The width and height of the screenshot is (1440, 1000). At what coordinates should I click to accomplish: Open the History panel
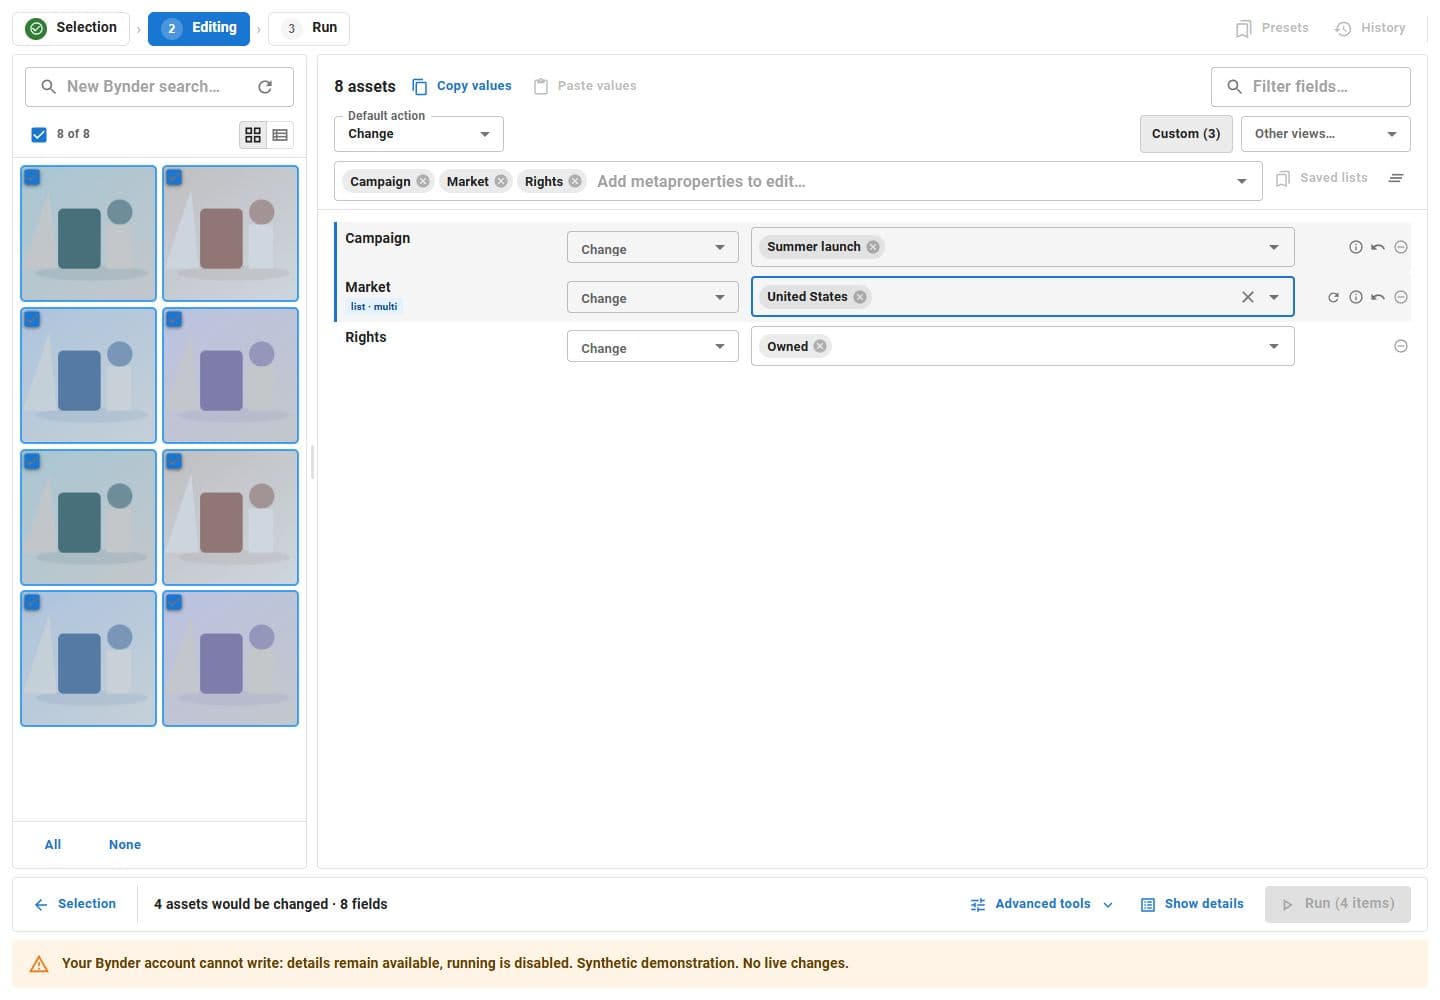pyautogui.click(x=1370, y=28)
